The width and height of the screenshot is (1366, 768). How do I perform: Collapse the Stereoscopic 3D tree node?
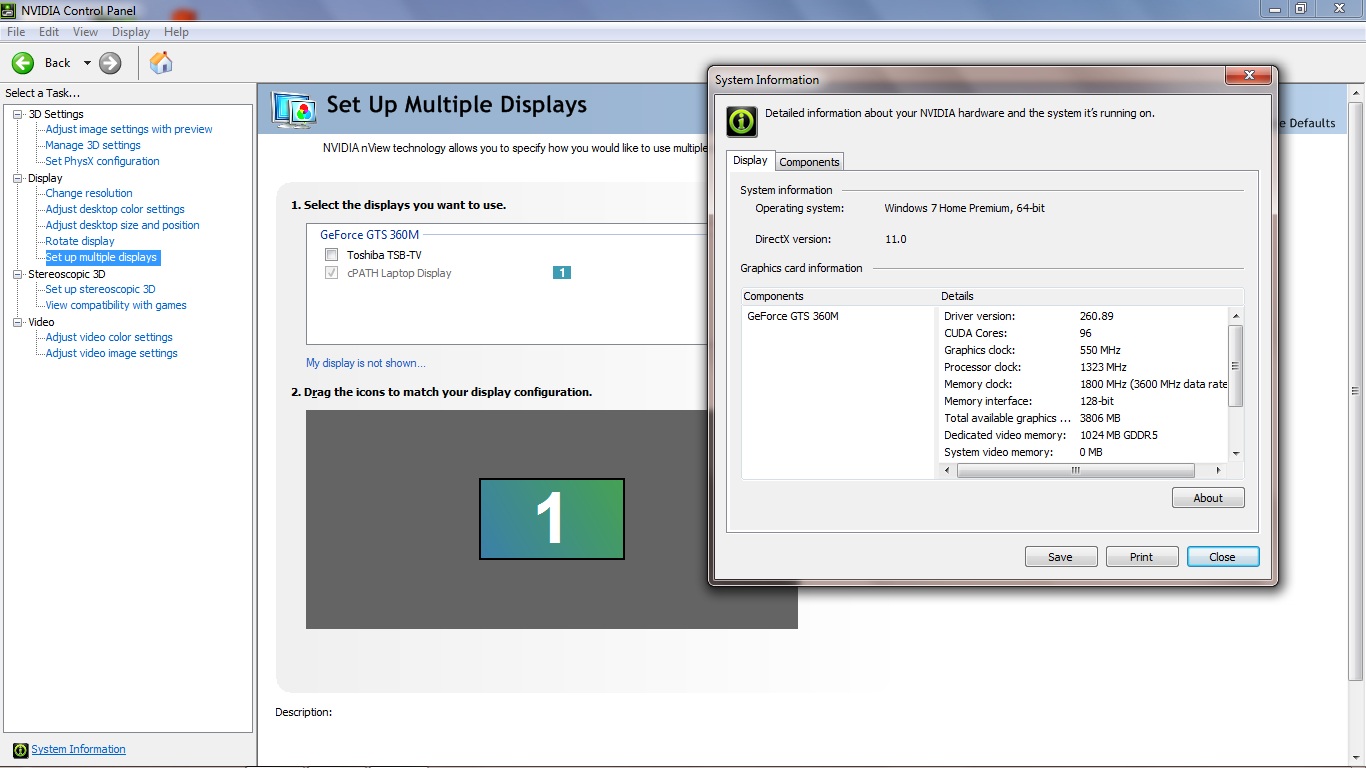[18, 274]
